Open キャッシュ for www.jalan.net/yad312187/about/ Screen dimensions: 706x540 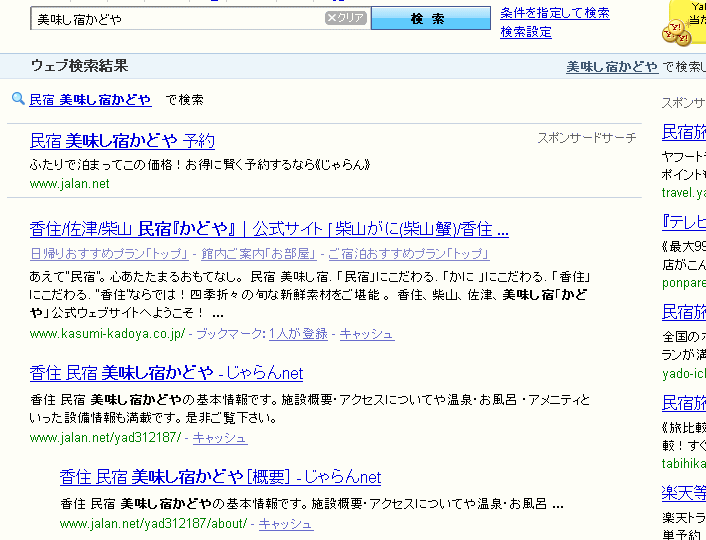(x=285, y=524)
